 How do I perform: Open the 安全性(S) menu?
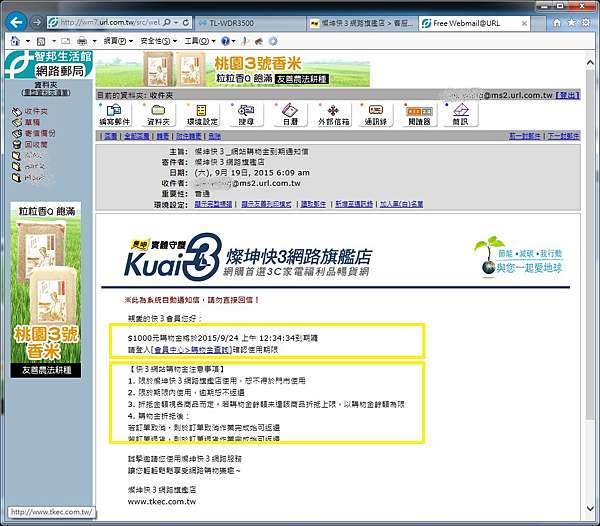point(158,41)
